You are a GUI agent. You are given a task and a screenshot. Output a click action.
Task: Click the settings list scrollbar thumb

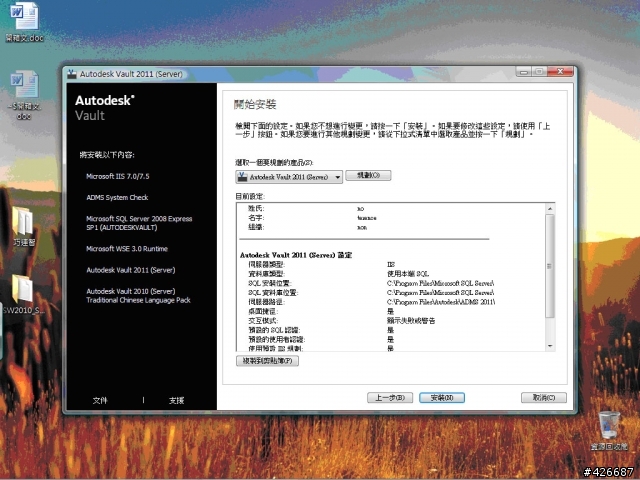(x=550, y=266)
